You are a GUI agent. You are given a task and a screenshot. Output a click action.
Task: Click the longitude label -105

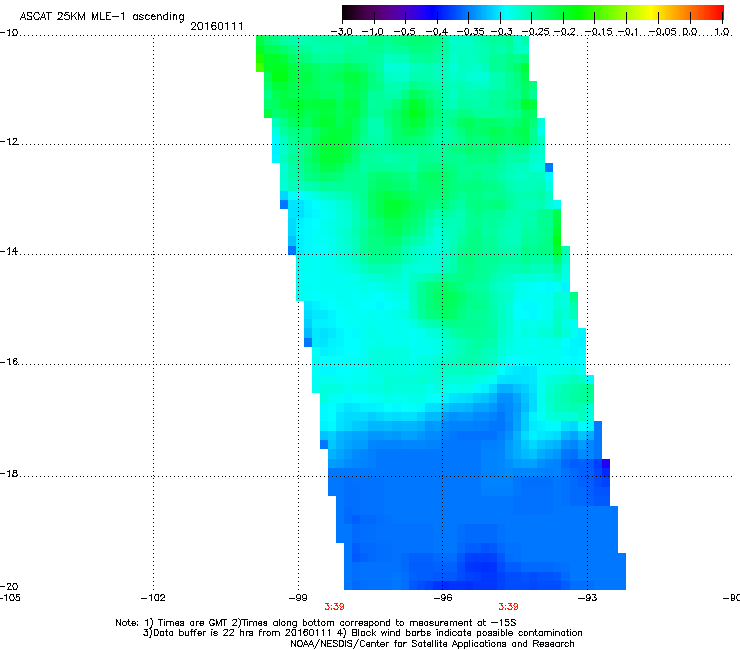click(x=10, y=598)
